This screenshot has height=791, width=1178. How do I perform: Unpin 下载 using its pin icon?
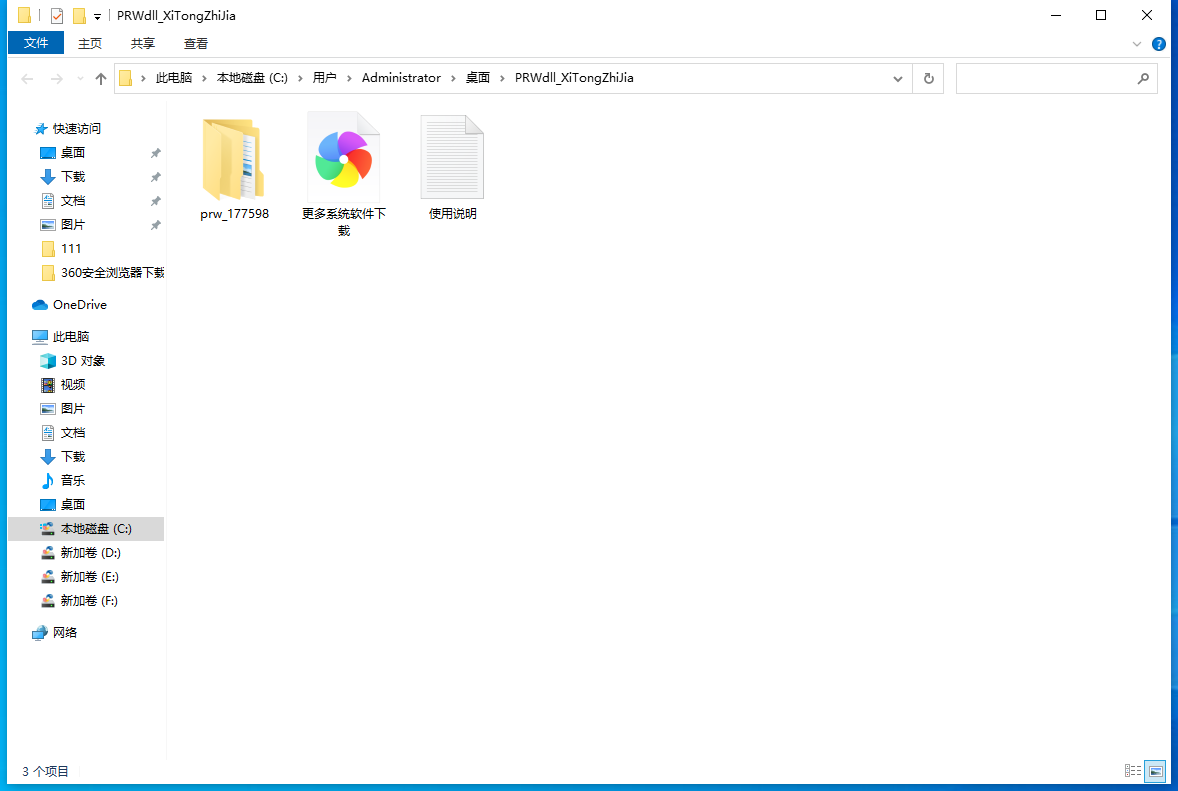point(156,177)
